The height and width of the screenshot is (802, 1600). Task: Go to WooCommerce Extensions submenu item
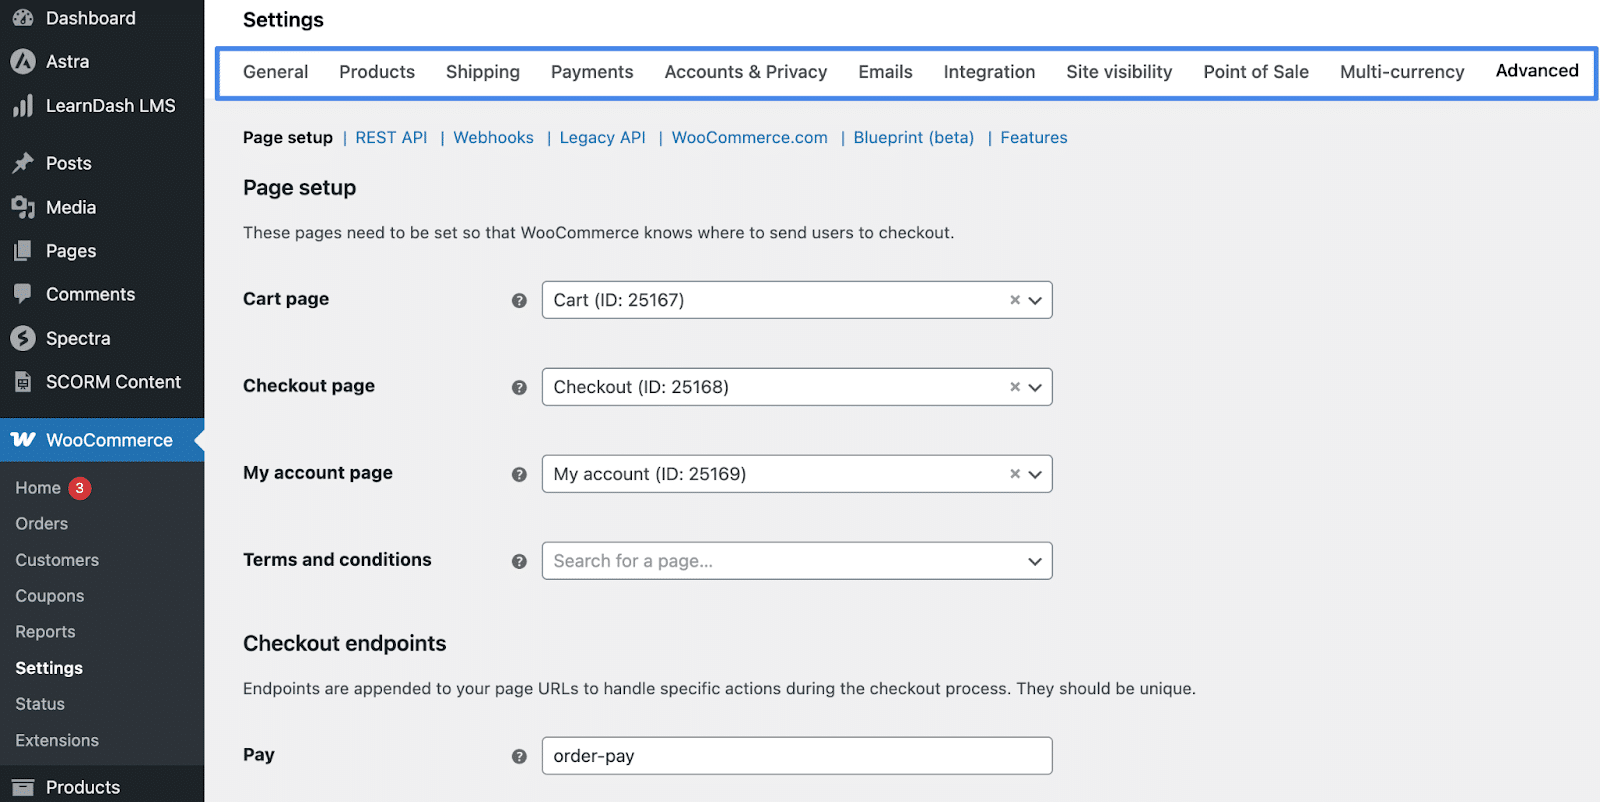57,741
